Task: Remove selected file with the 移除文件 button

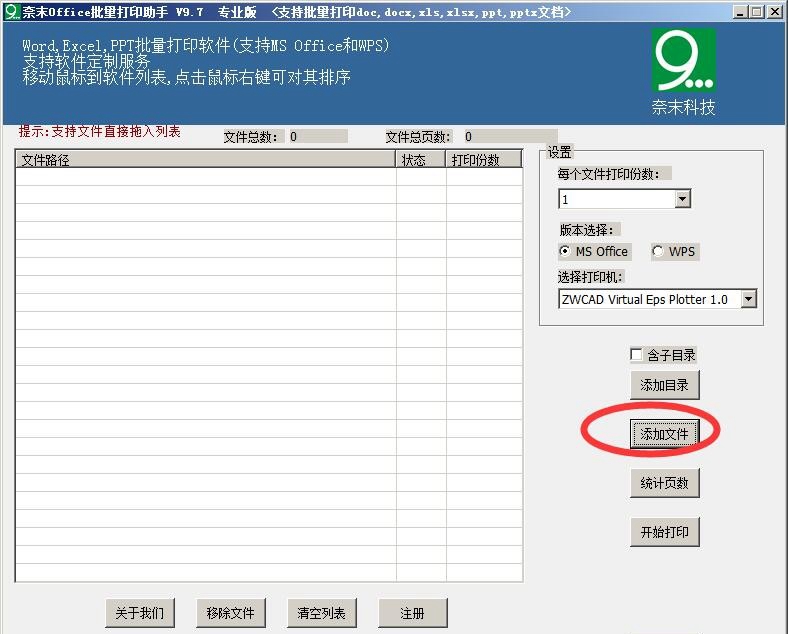Action: click(x=231, y=613)
